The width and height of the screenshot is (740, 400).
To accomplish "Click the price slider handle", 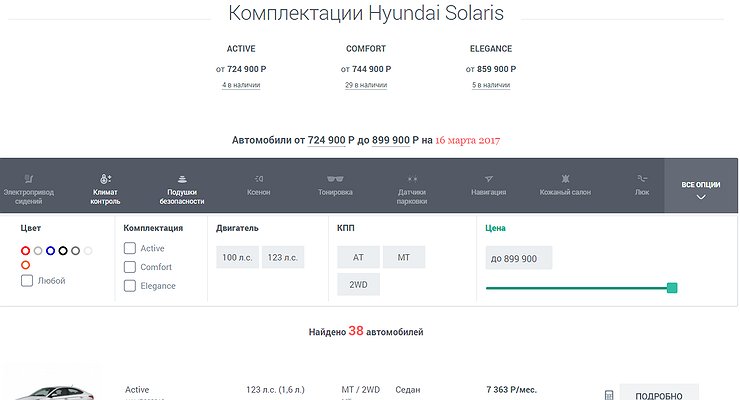I will [x=672, y=288].
